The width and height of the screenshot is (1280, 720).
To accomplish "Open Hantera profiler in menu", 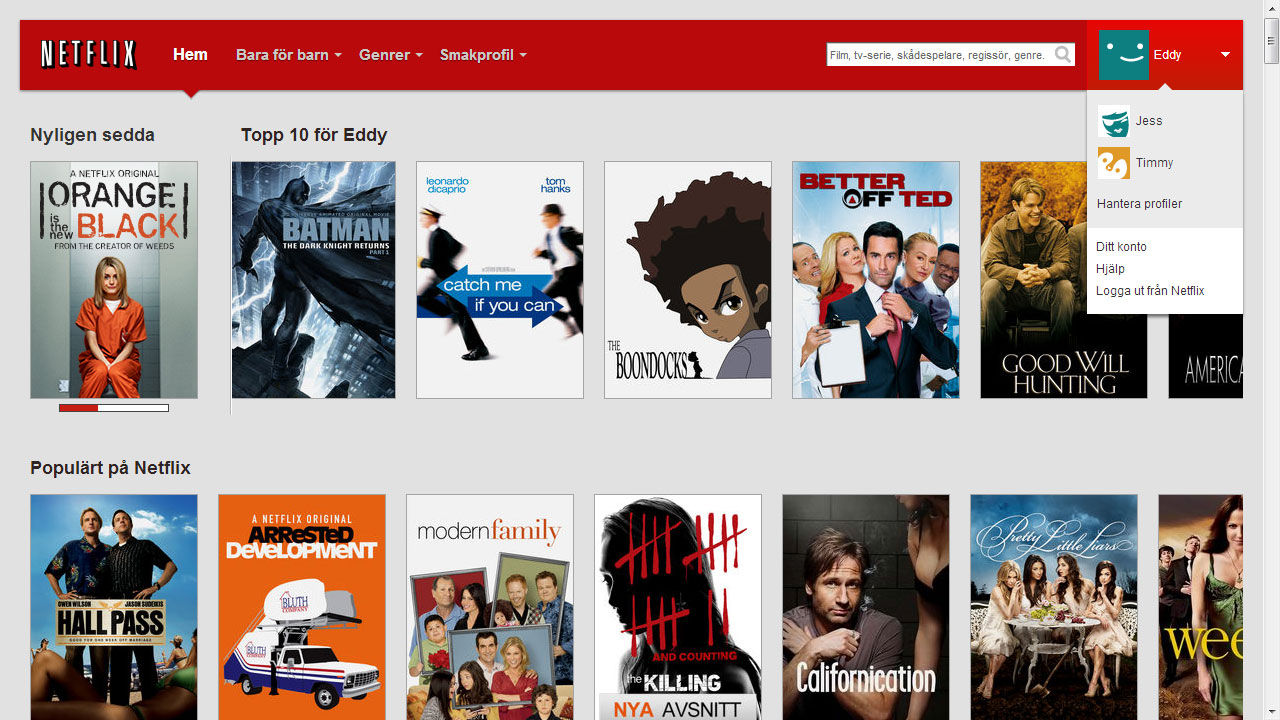I will [x=1139, y=204].
